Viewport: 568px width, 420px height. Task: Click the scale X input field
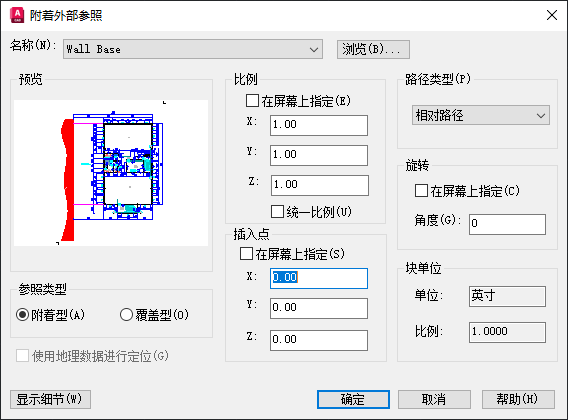click(x=319, y=125)
